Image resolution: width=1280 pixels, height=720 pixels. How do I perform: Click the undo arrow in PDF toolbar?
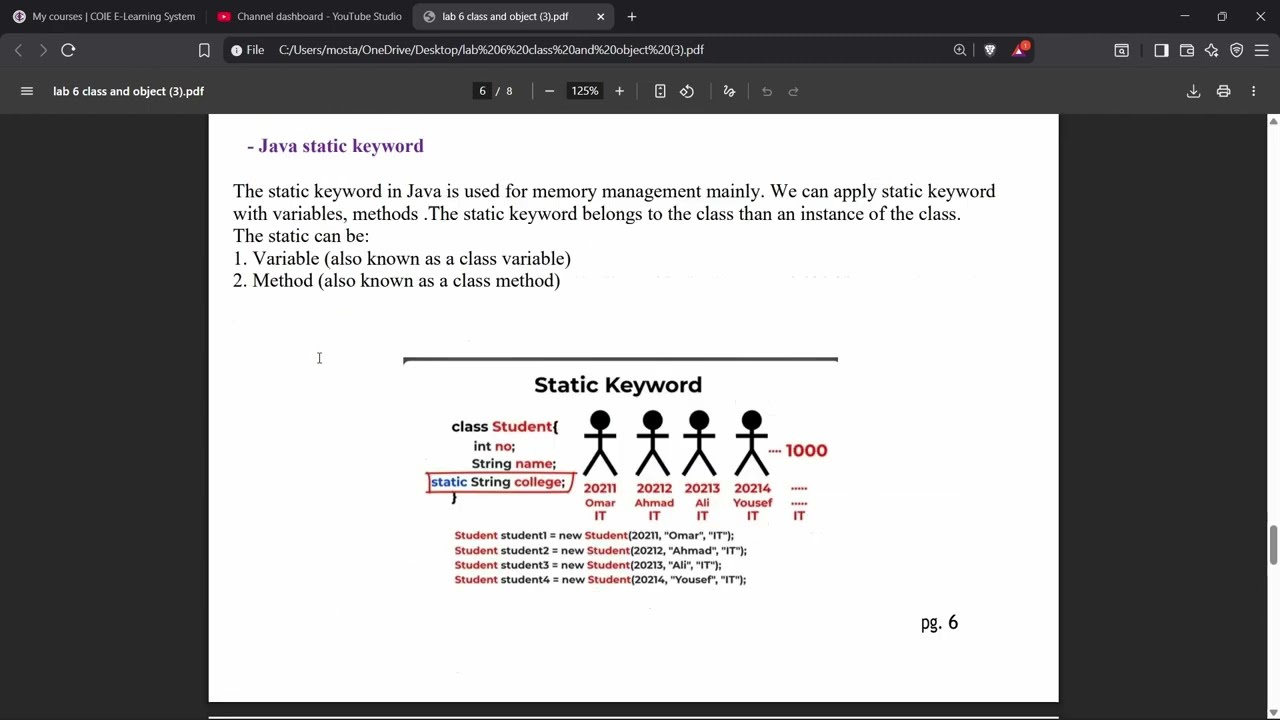pyautogui.click(x=767, y=91)
